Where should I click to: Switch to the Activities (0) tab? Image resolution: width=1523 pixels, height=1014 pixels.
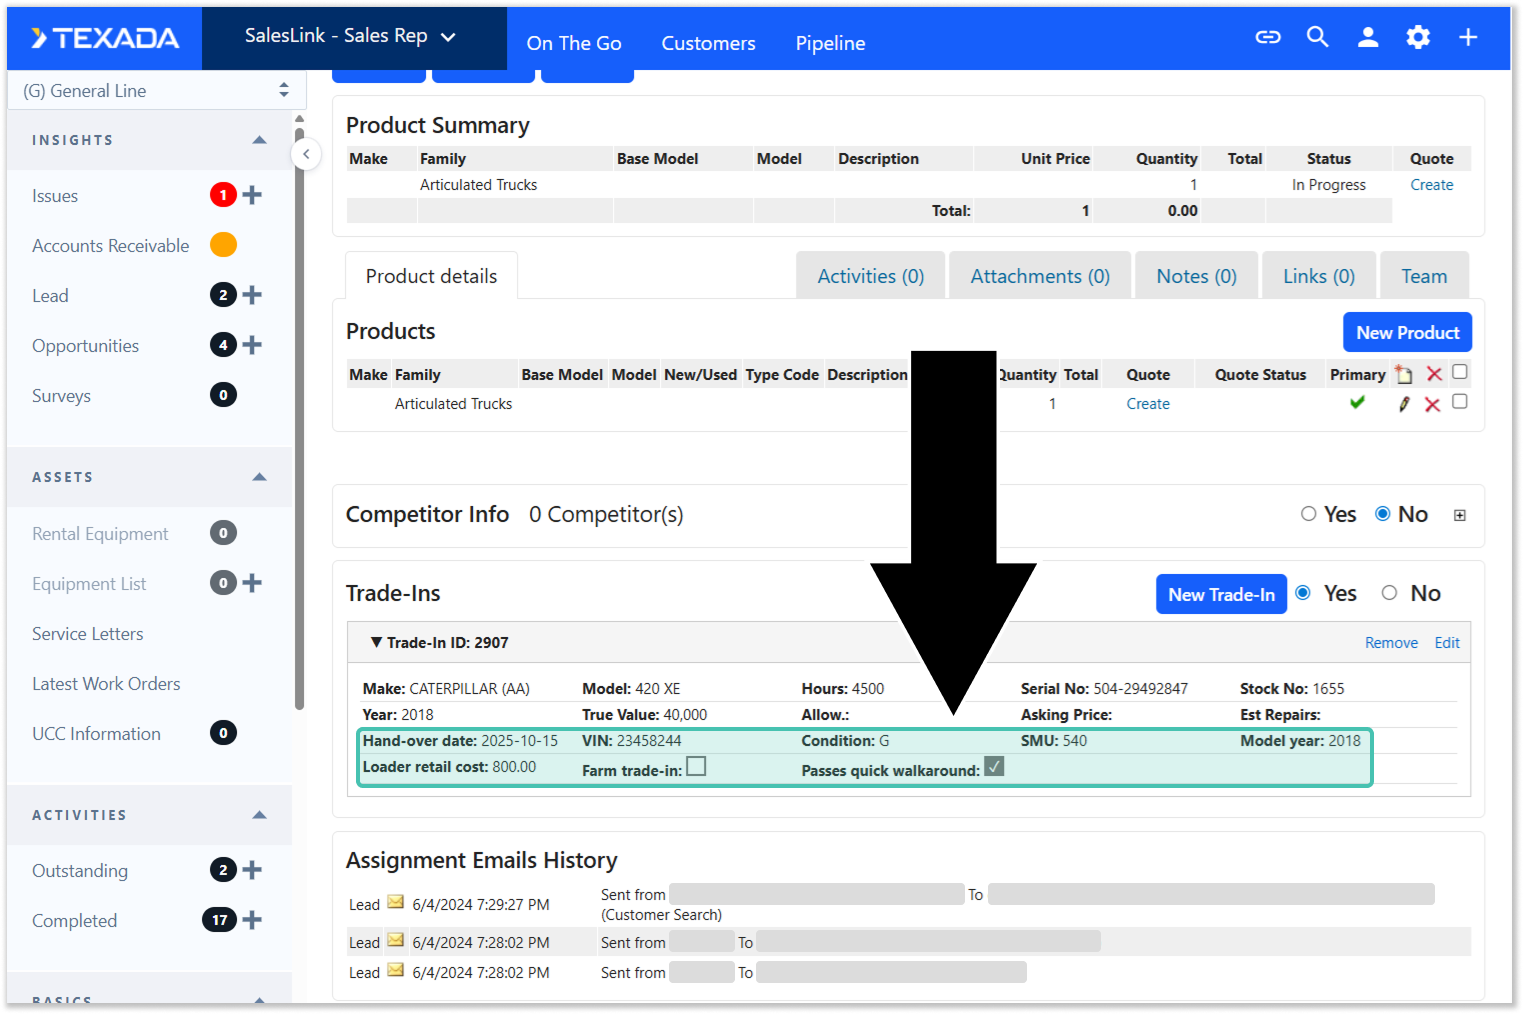(x=870, y=276)
